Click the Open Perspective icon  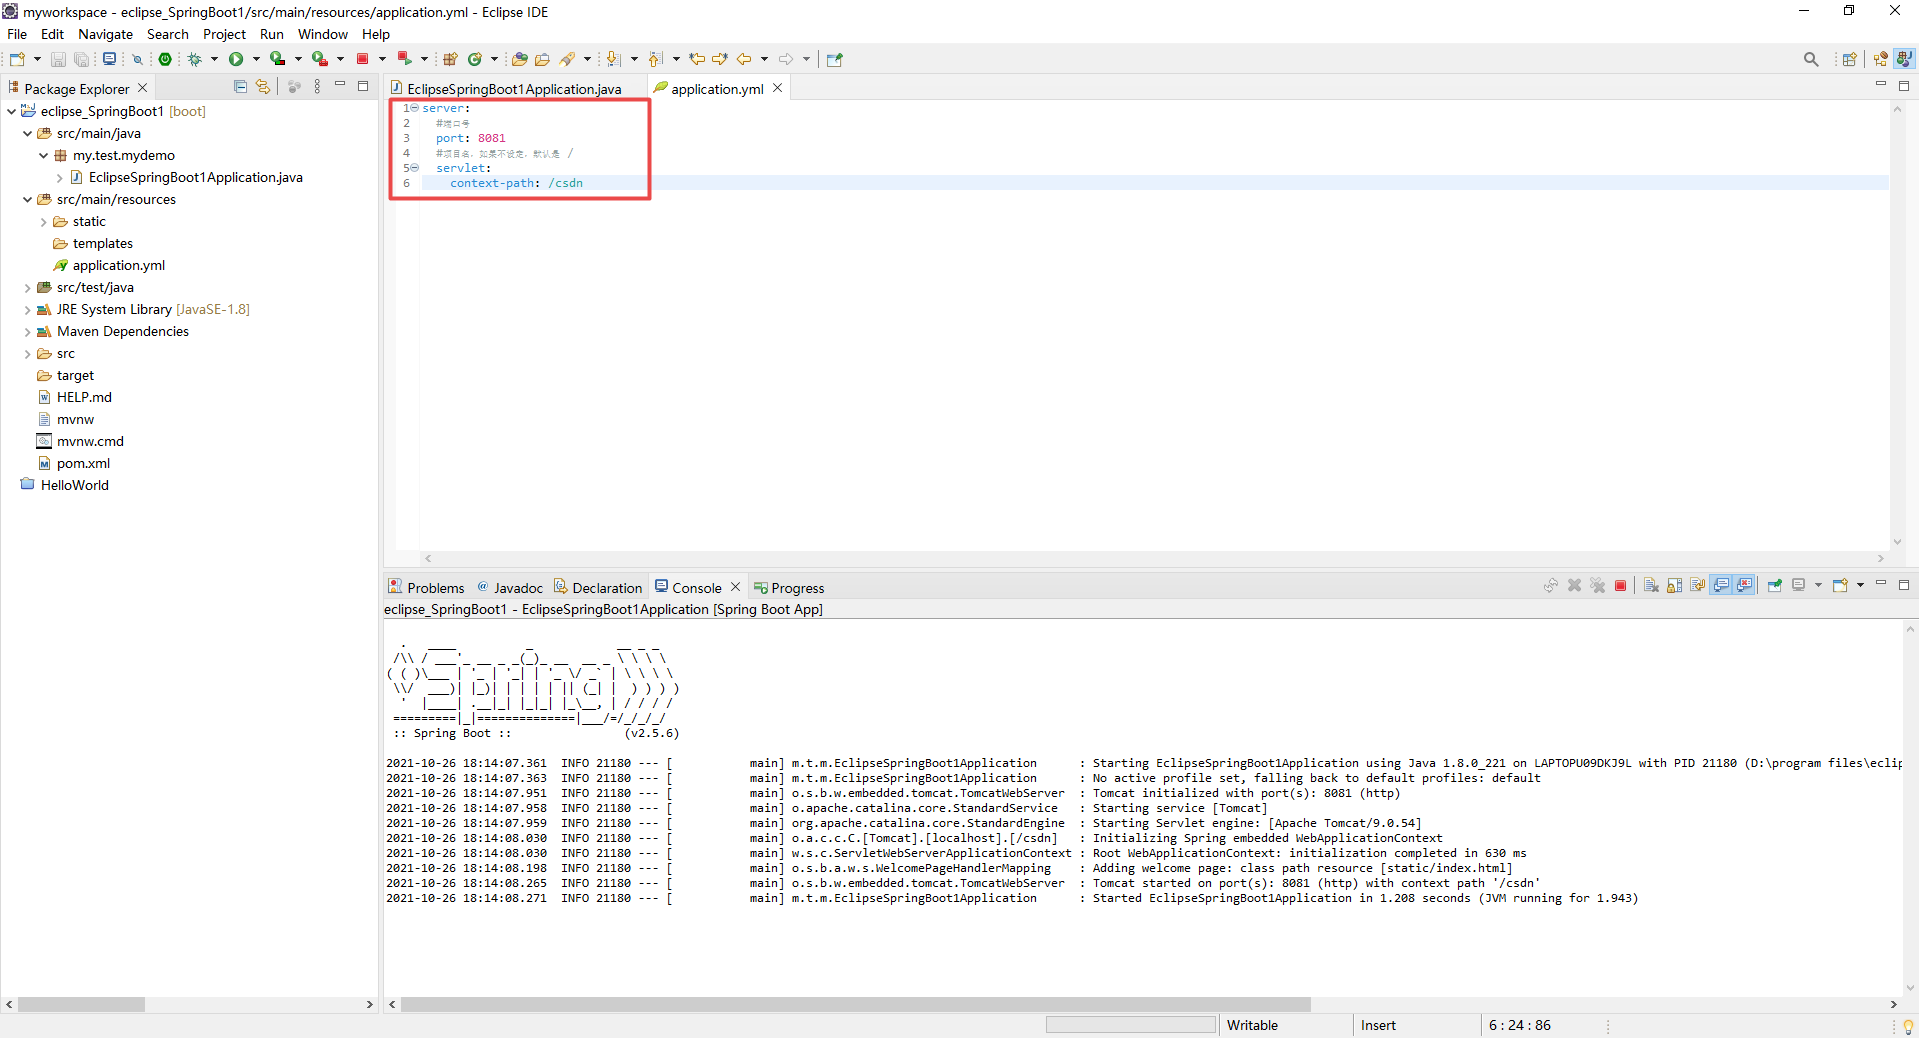(1849, 59)
